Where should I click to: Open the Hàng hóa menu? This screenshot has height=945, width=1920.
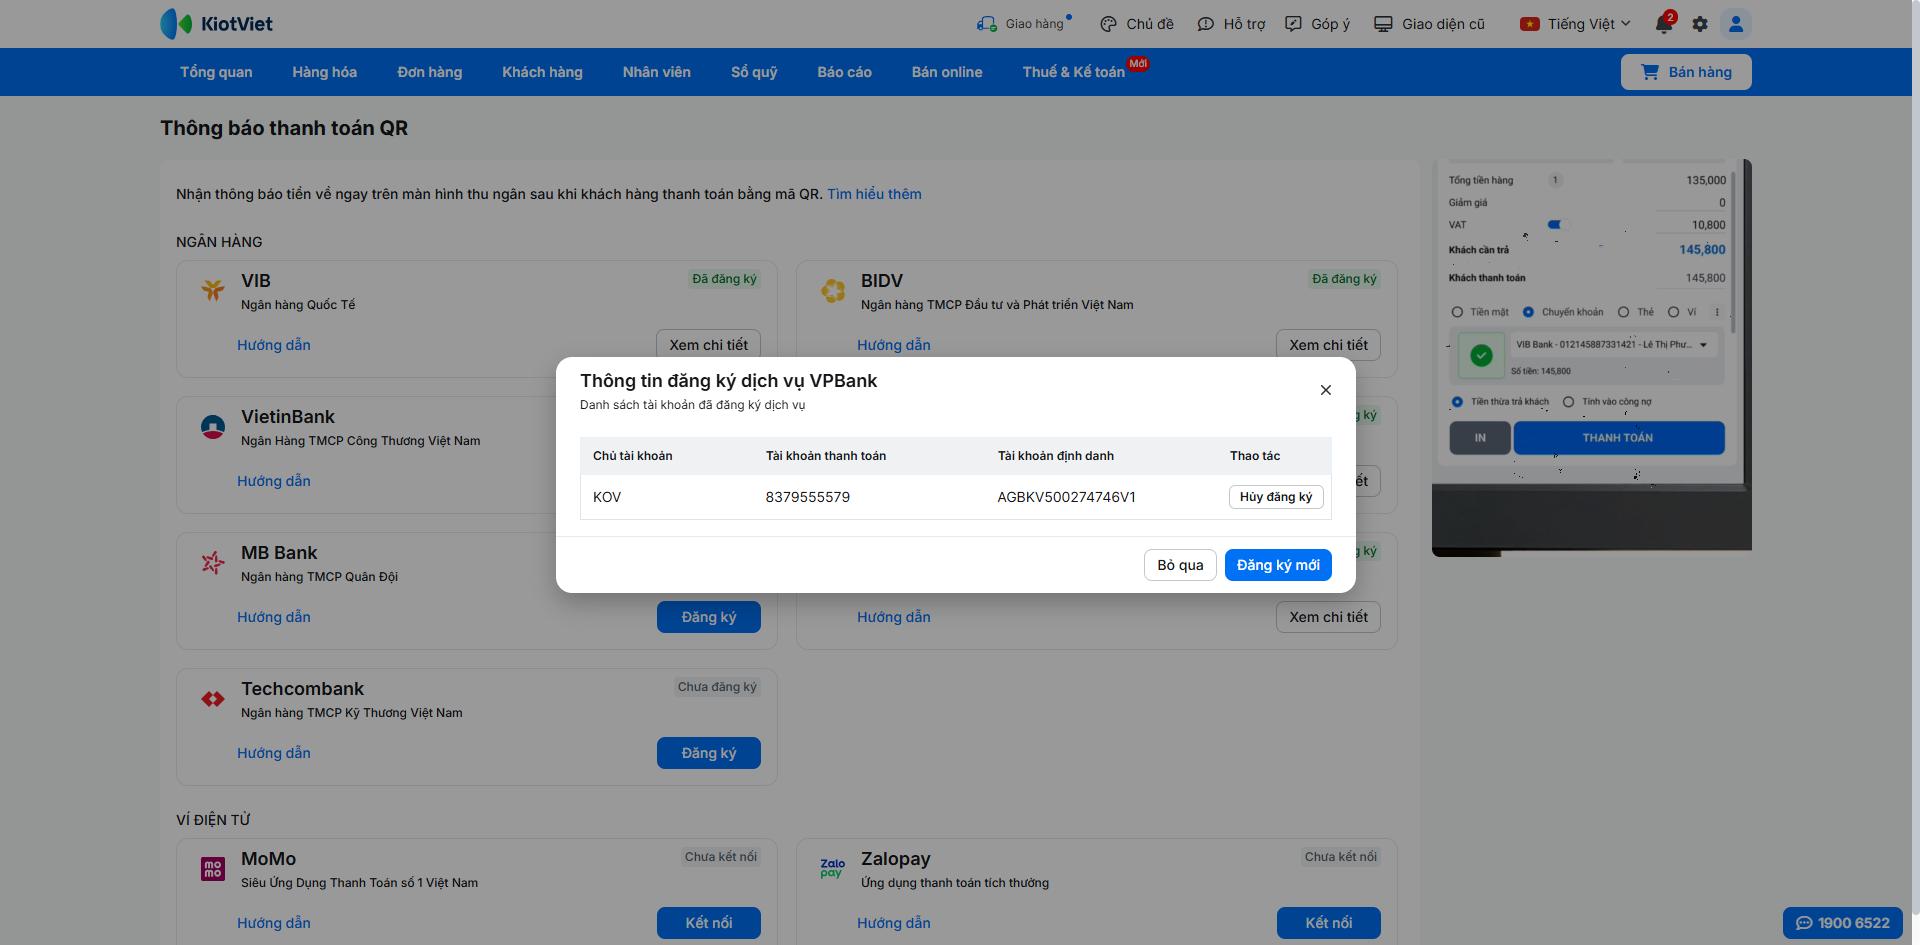point(325,72)
